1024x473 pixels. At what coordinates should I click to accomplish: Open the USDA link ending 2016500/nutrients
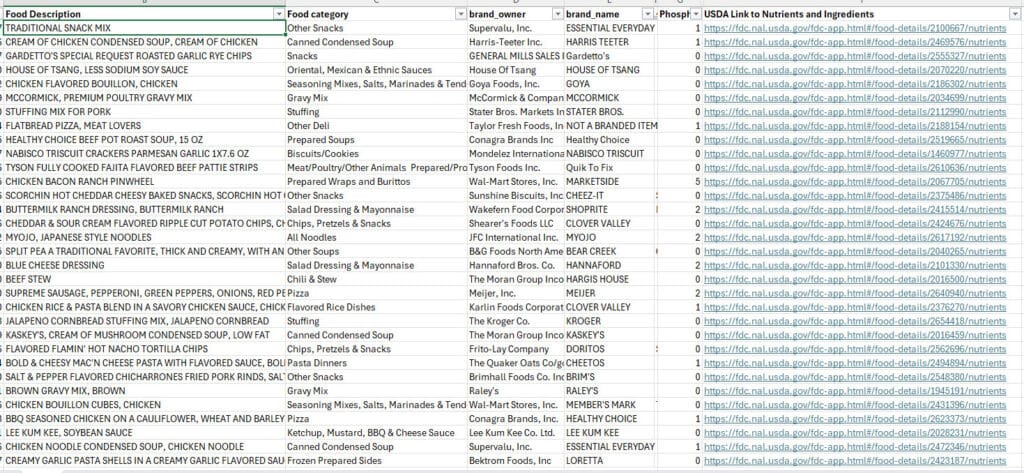[x=855, y=280]
